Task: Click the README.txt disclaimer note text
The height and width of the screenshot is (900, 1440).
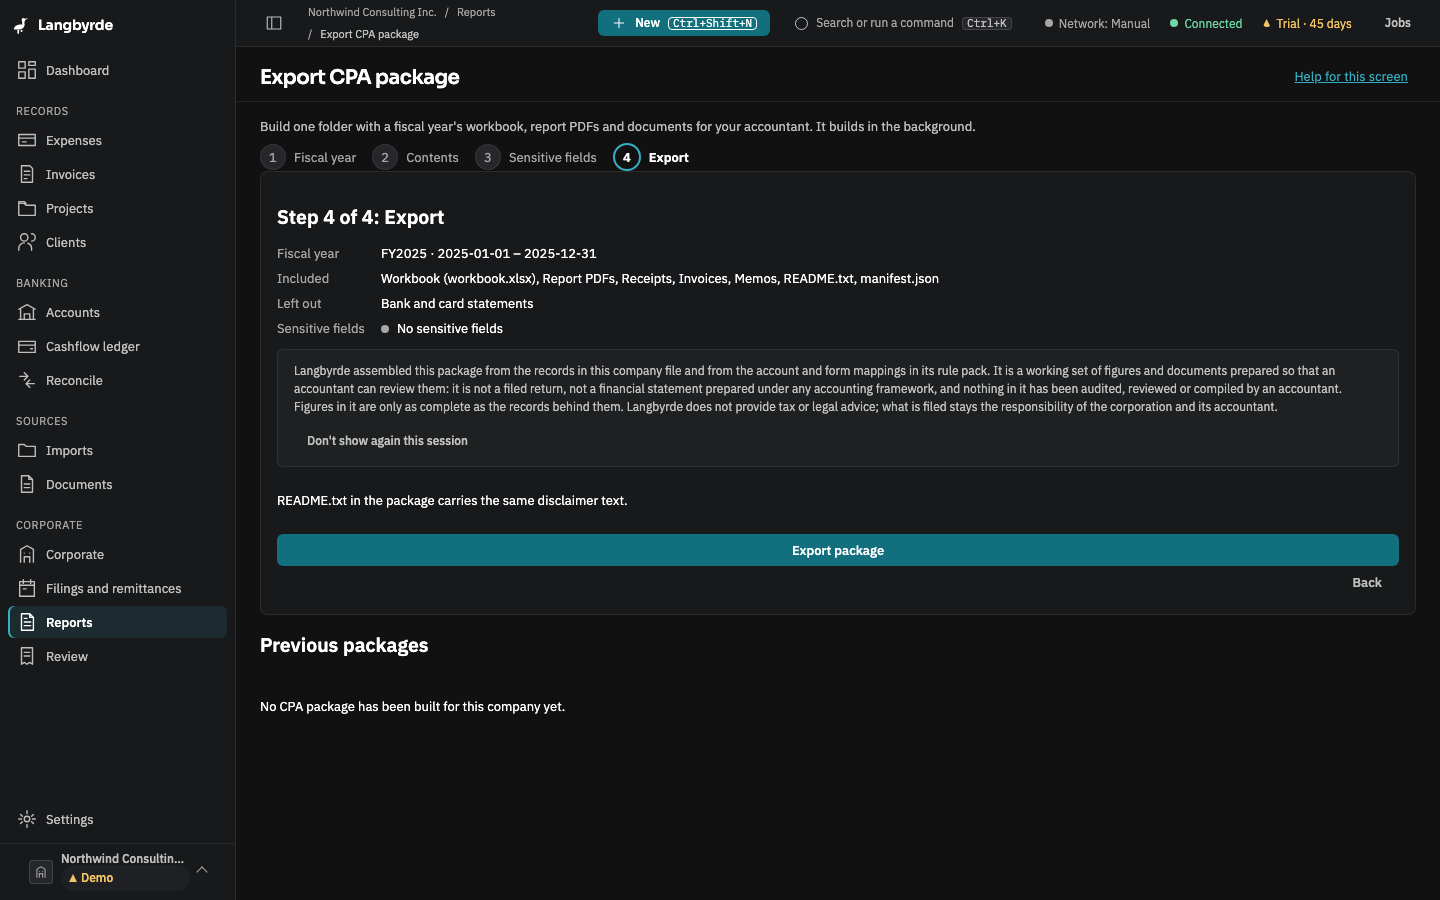Action: tap(452, 501)
